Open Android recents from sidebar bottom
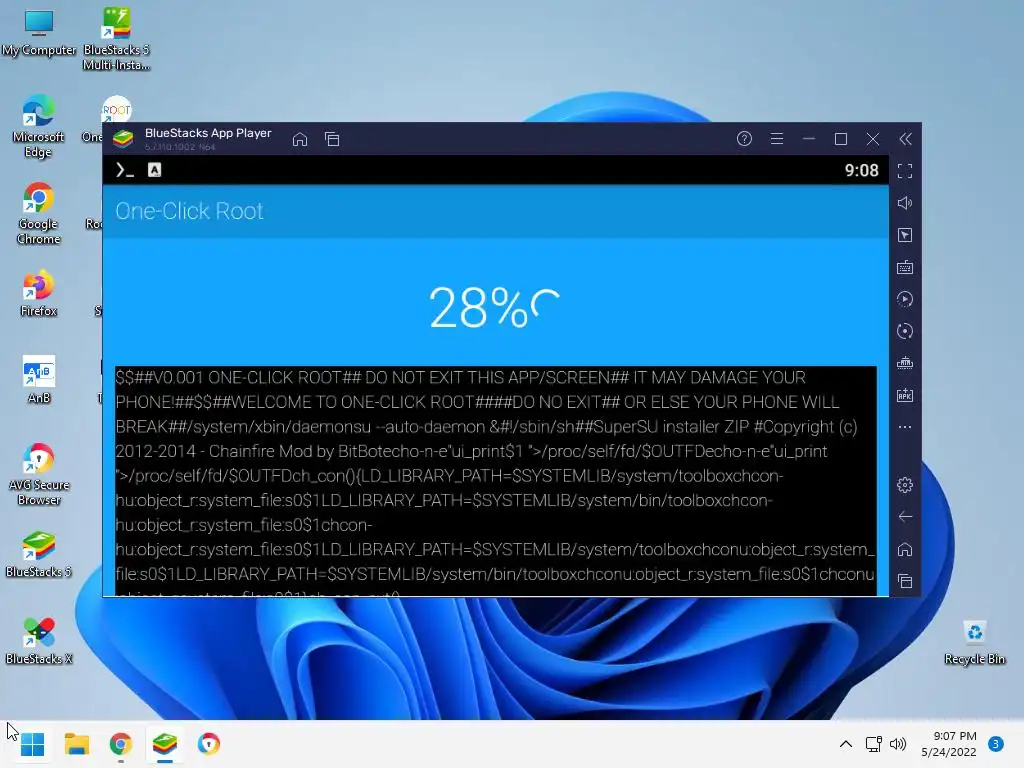The height and width of the screenshot is (768, 1024). (904, 581)
